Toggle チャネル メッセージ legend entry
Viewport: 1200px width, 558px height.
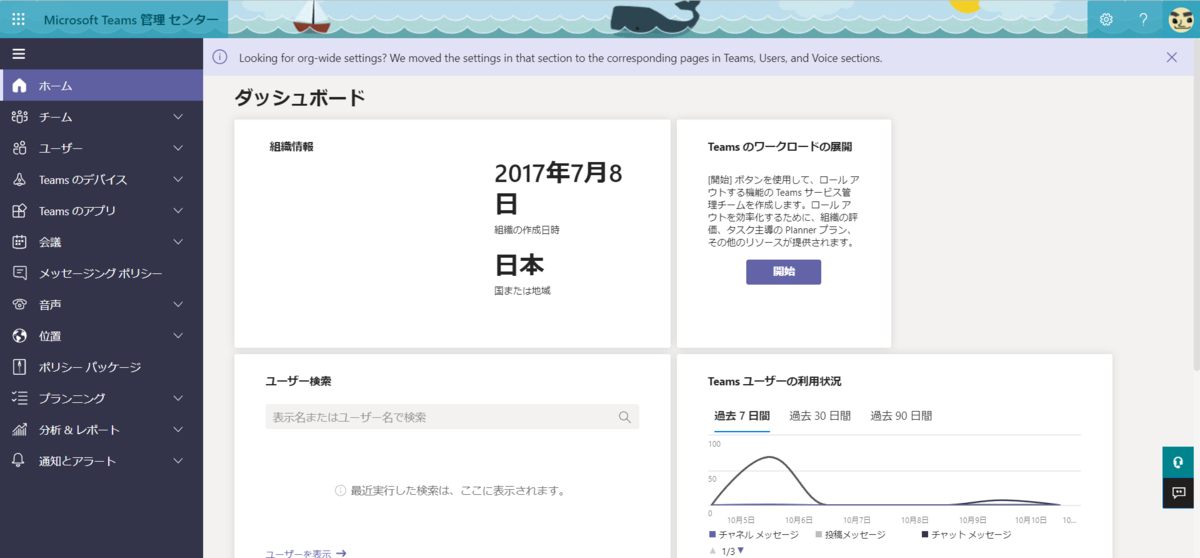click(x=753, y=536)
